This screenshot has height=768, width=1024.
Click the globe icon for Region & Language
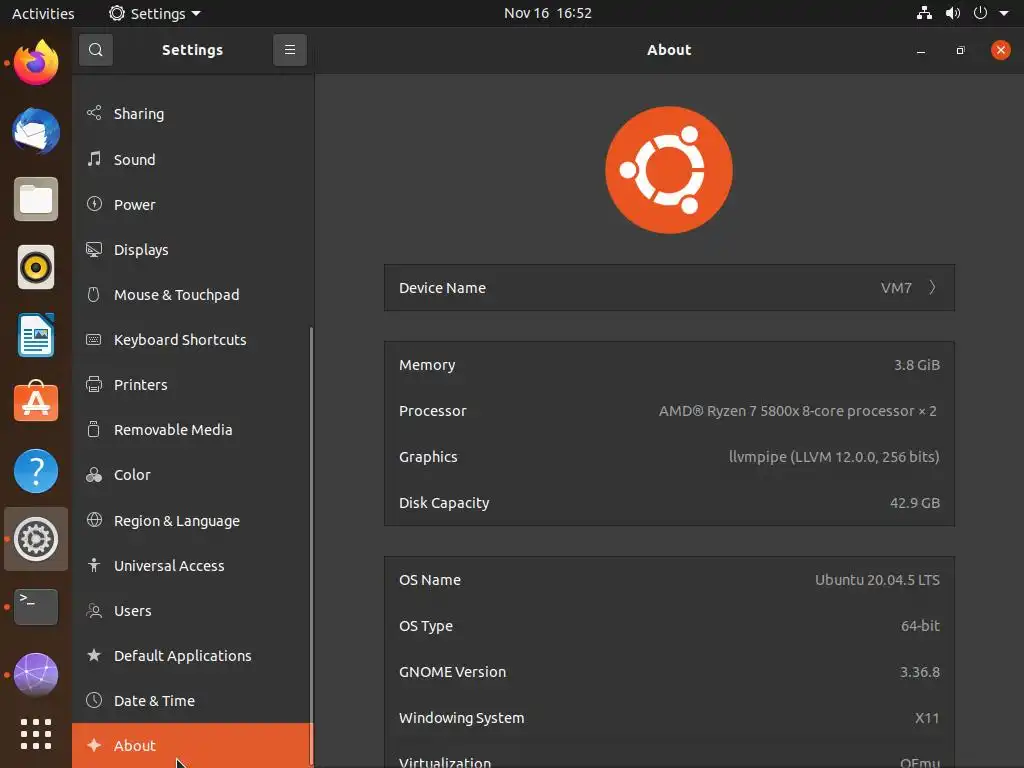click(x=94, y=520)
